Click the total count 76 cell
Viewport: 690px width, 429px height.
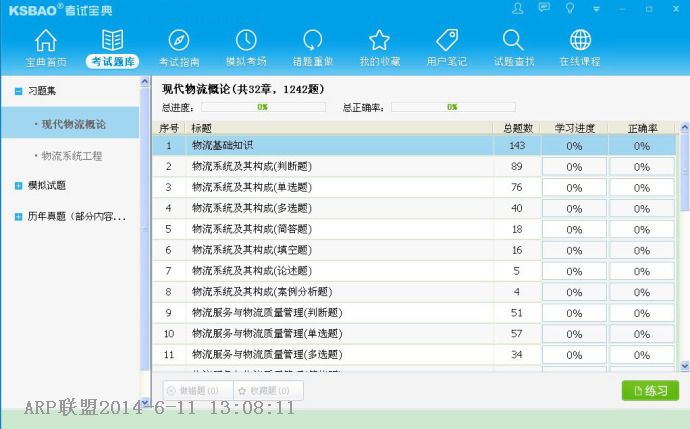tap(517, 187)
